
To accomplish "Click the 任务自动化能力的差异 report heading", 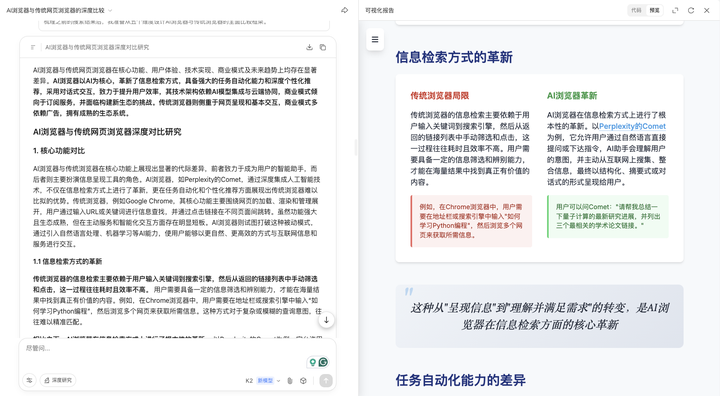I will click(x=461, y=380).
